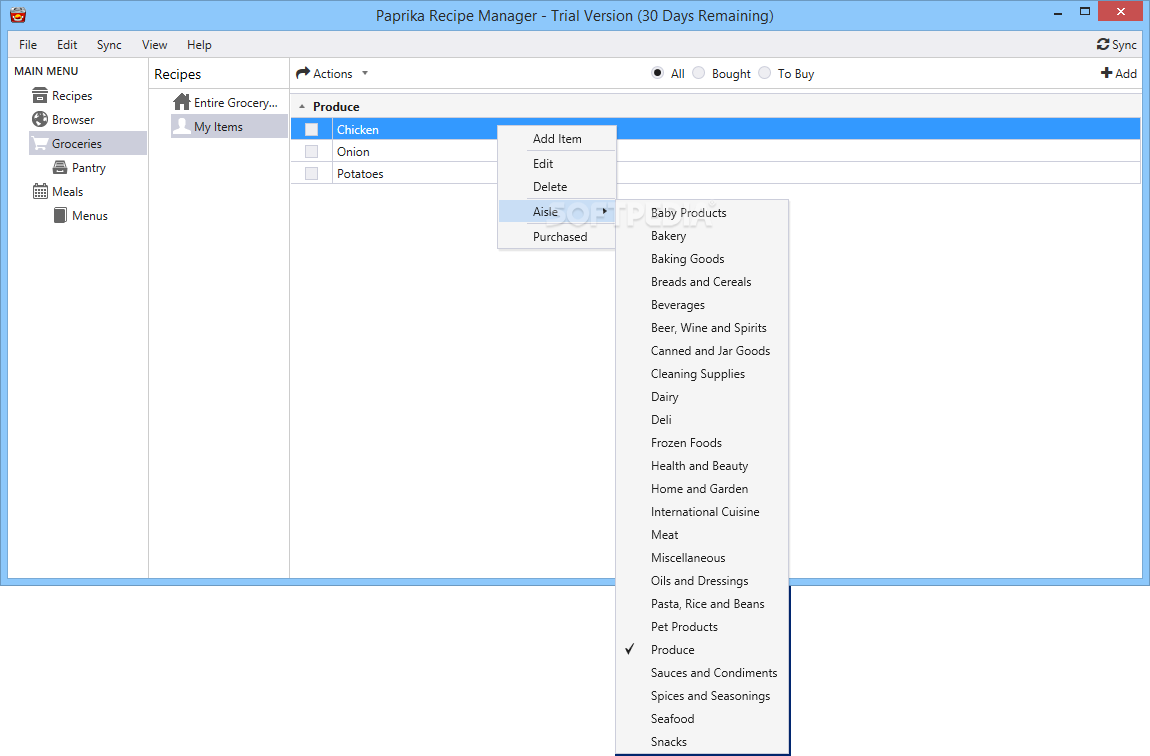Check the Potatoes item checkbox
Image resolution: width=1150 pixels, height=756 pixels.
pyautogui.click(x=312, y=174)
